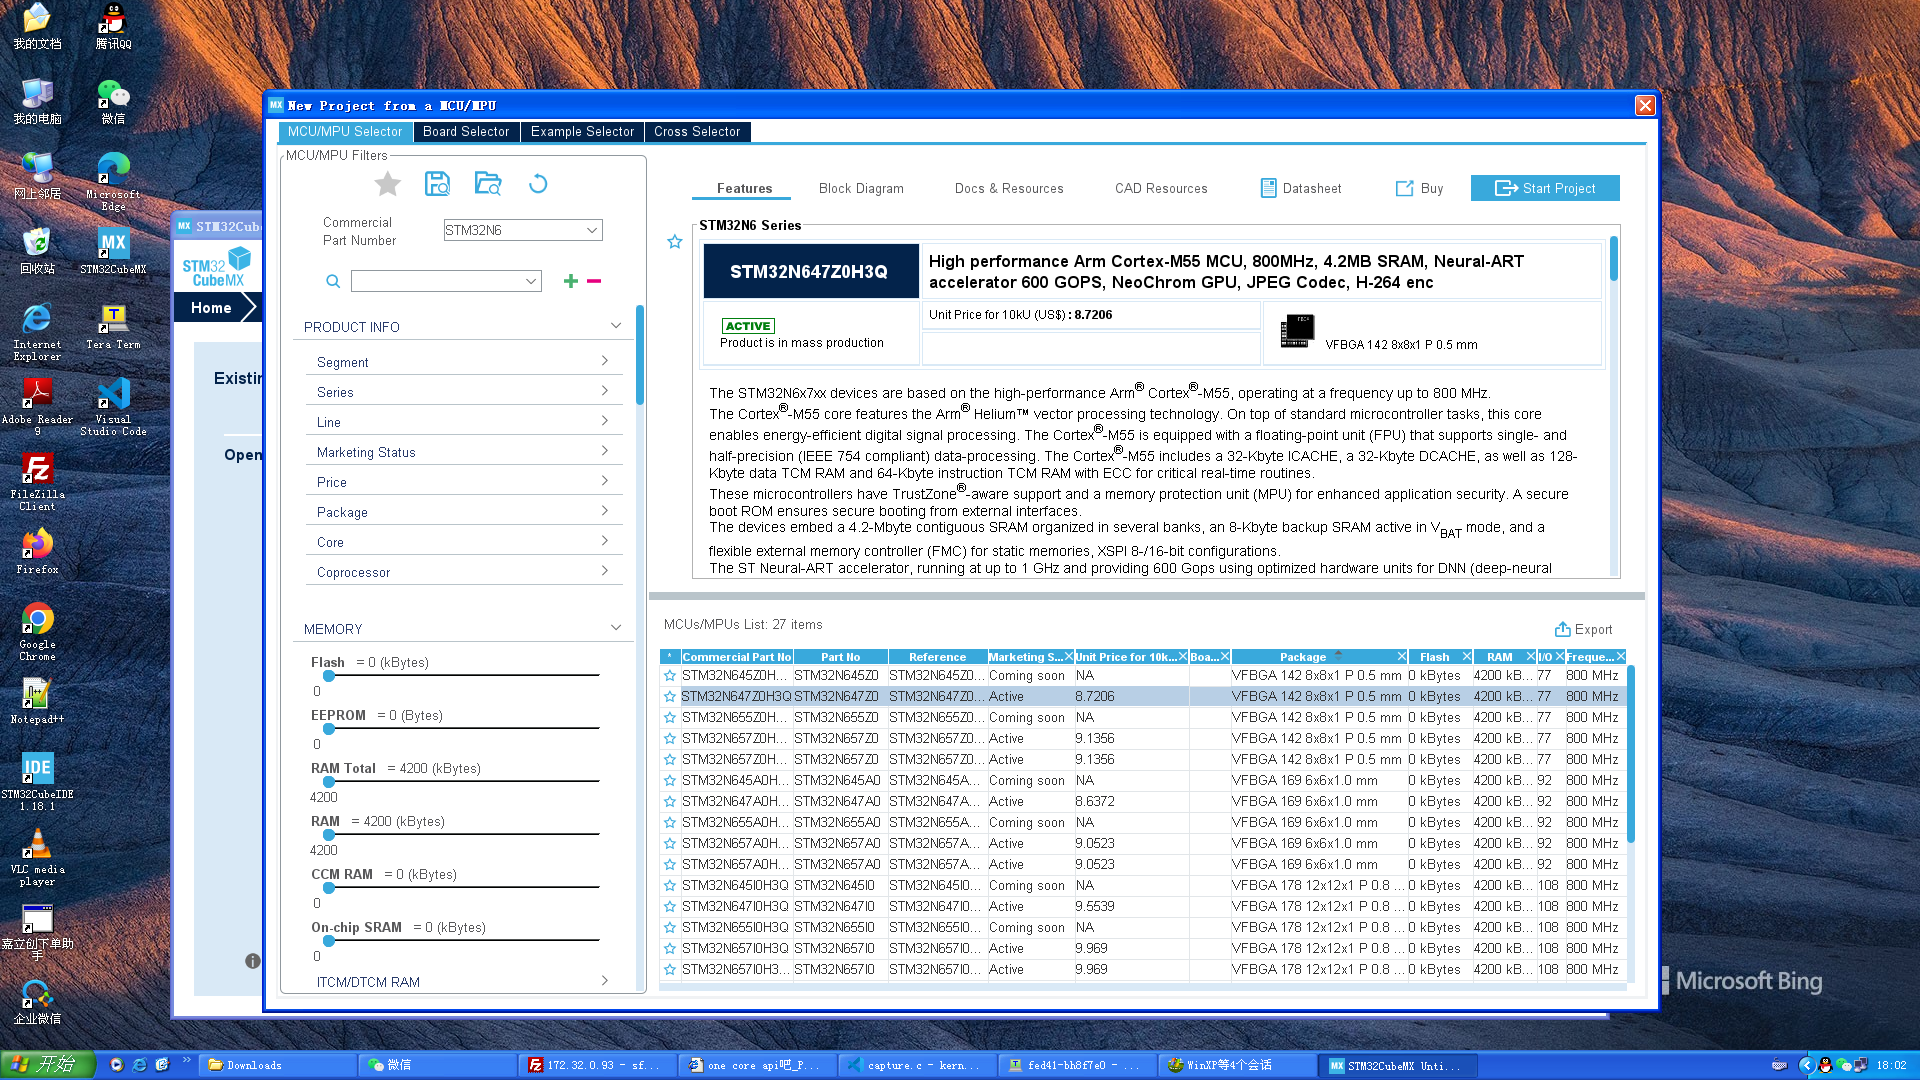Toggle favorite star for STM32N645I0H3Q row
This screenshot has width=1920, height=1080.
click(x=670, y=886)
